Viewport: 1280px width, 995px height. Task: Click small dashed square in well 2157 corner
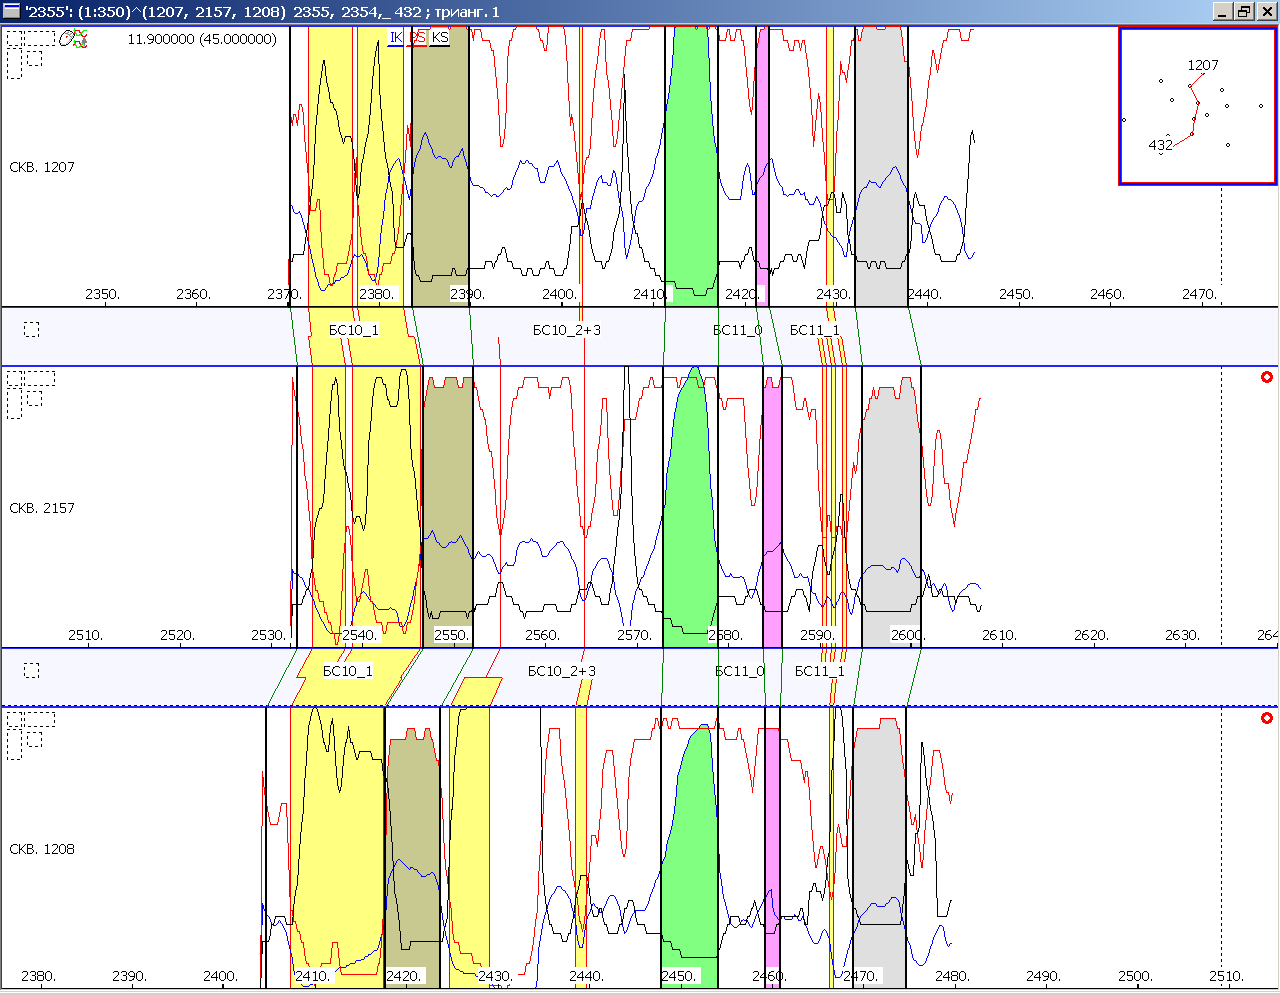click(14, 378)
